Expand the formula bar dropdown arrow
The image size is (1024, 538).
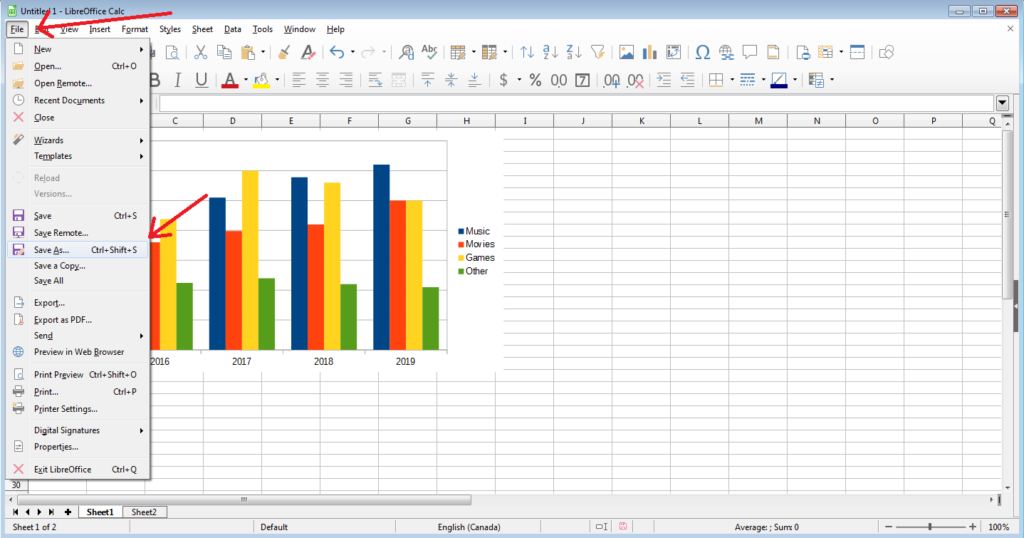[x=1002, y=103]
